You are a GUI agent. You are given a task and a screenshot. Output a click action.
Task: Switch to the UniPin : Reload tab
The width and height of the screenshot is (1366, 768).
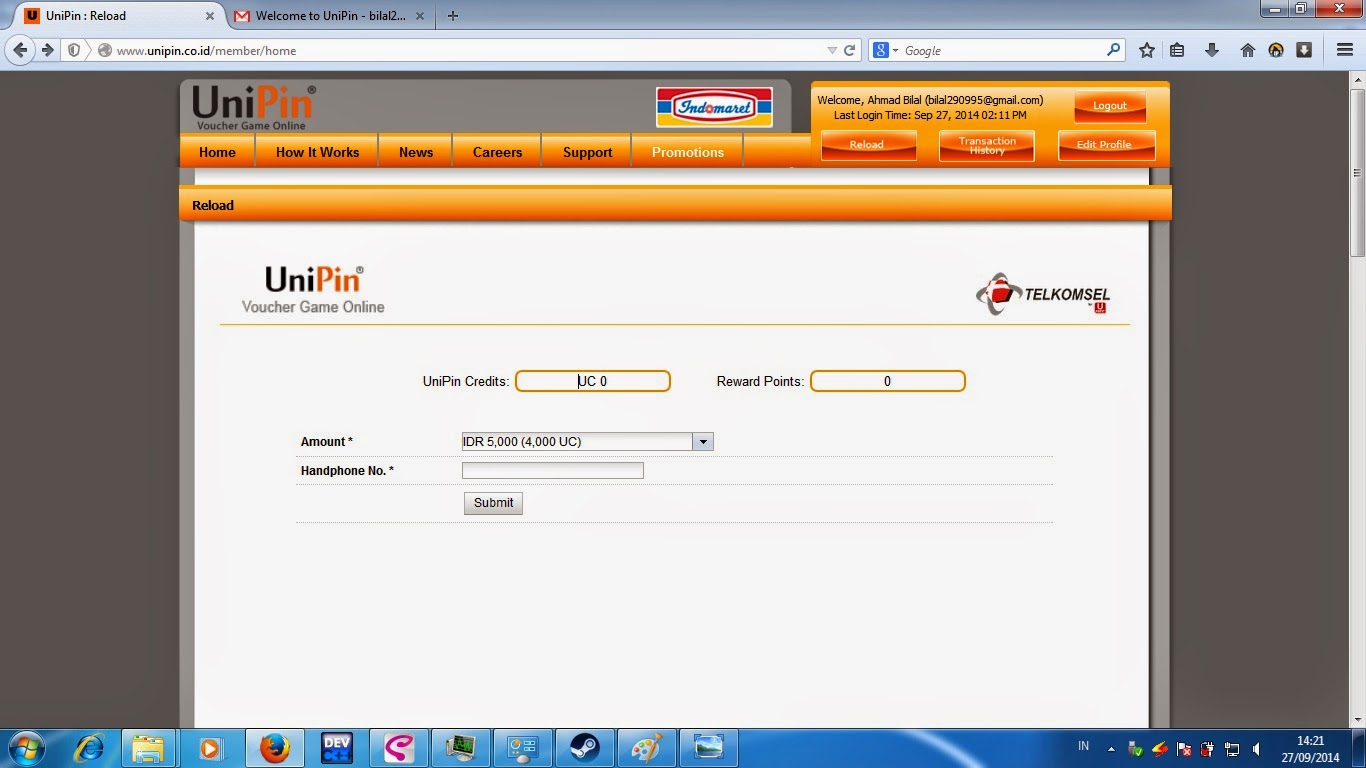pyautogui.click(x=118, y=16)
